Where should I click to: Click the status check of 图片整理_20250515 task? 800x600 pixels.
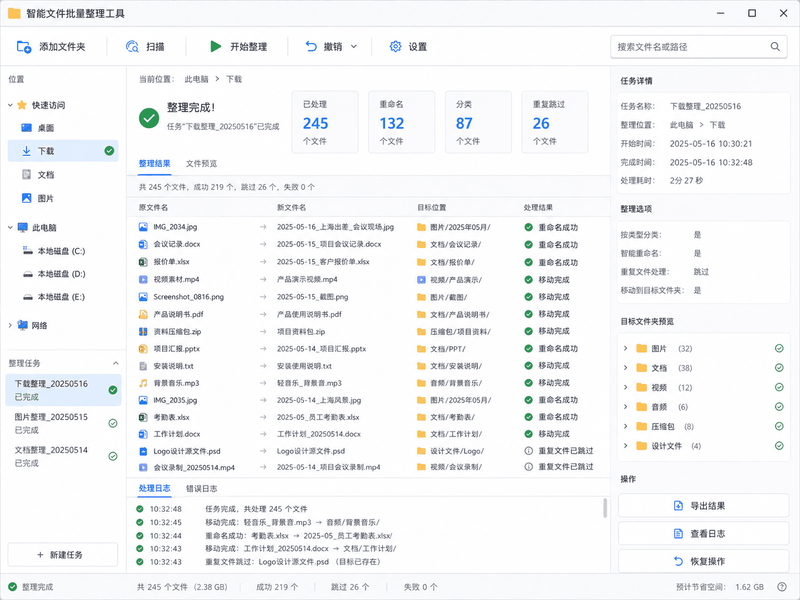(x=113, y=423)
